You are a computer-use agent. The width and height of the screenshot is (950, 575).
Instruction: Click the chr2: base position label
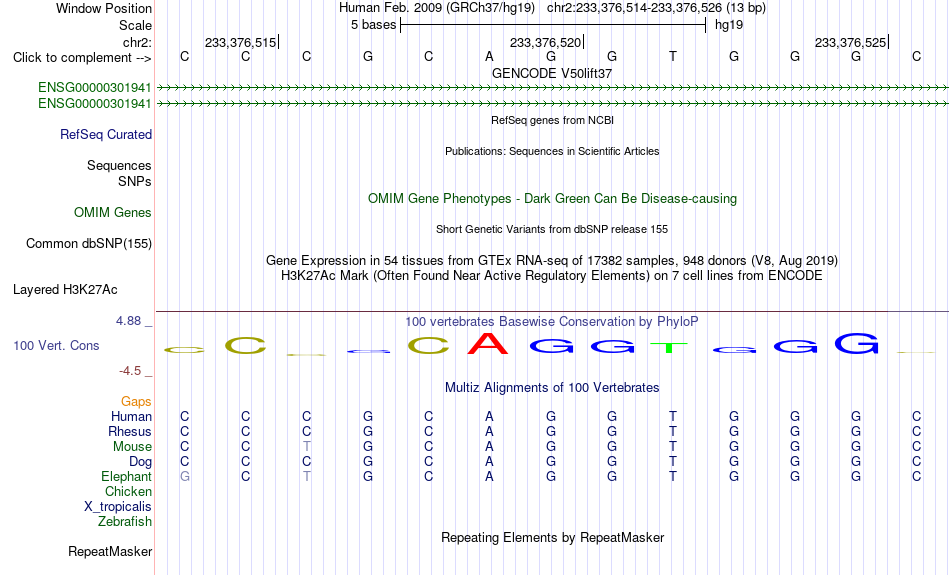click(x=137, y=42)
